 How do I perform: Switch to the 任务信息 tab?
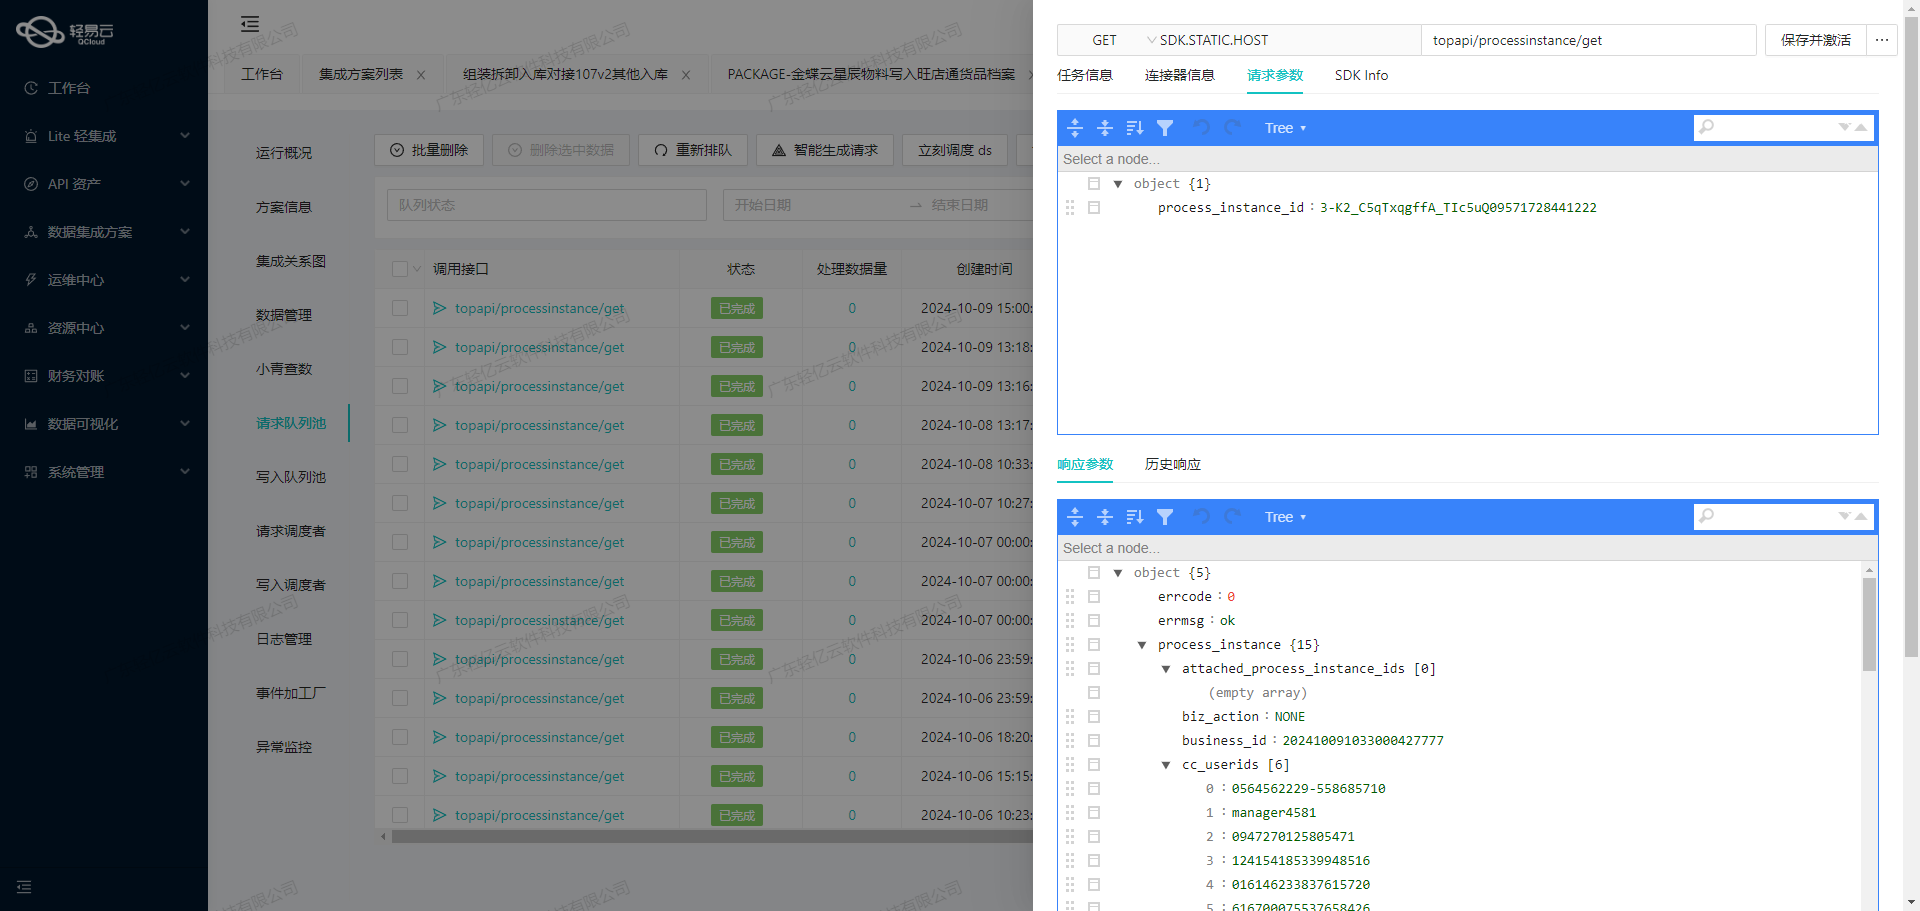pos(1085,75)
